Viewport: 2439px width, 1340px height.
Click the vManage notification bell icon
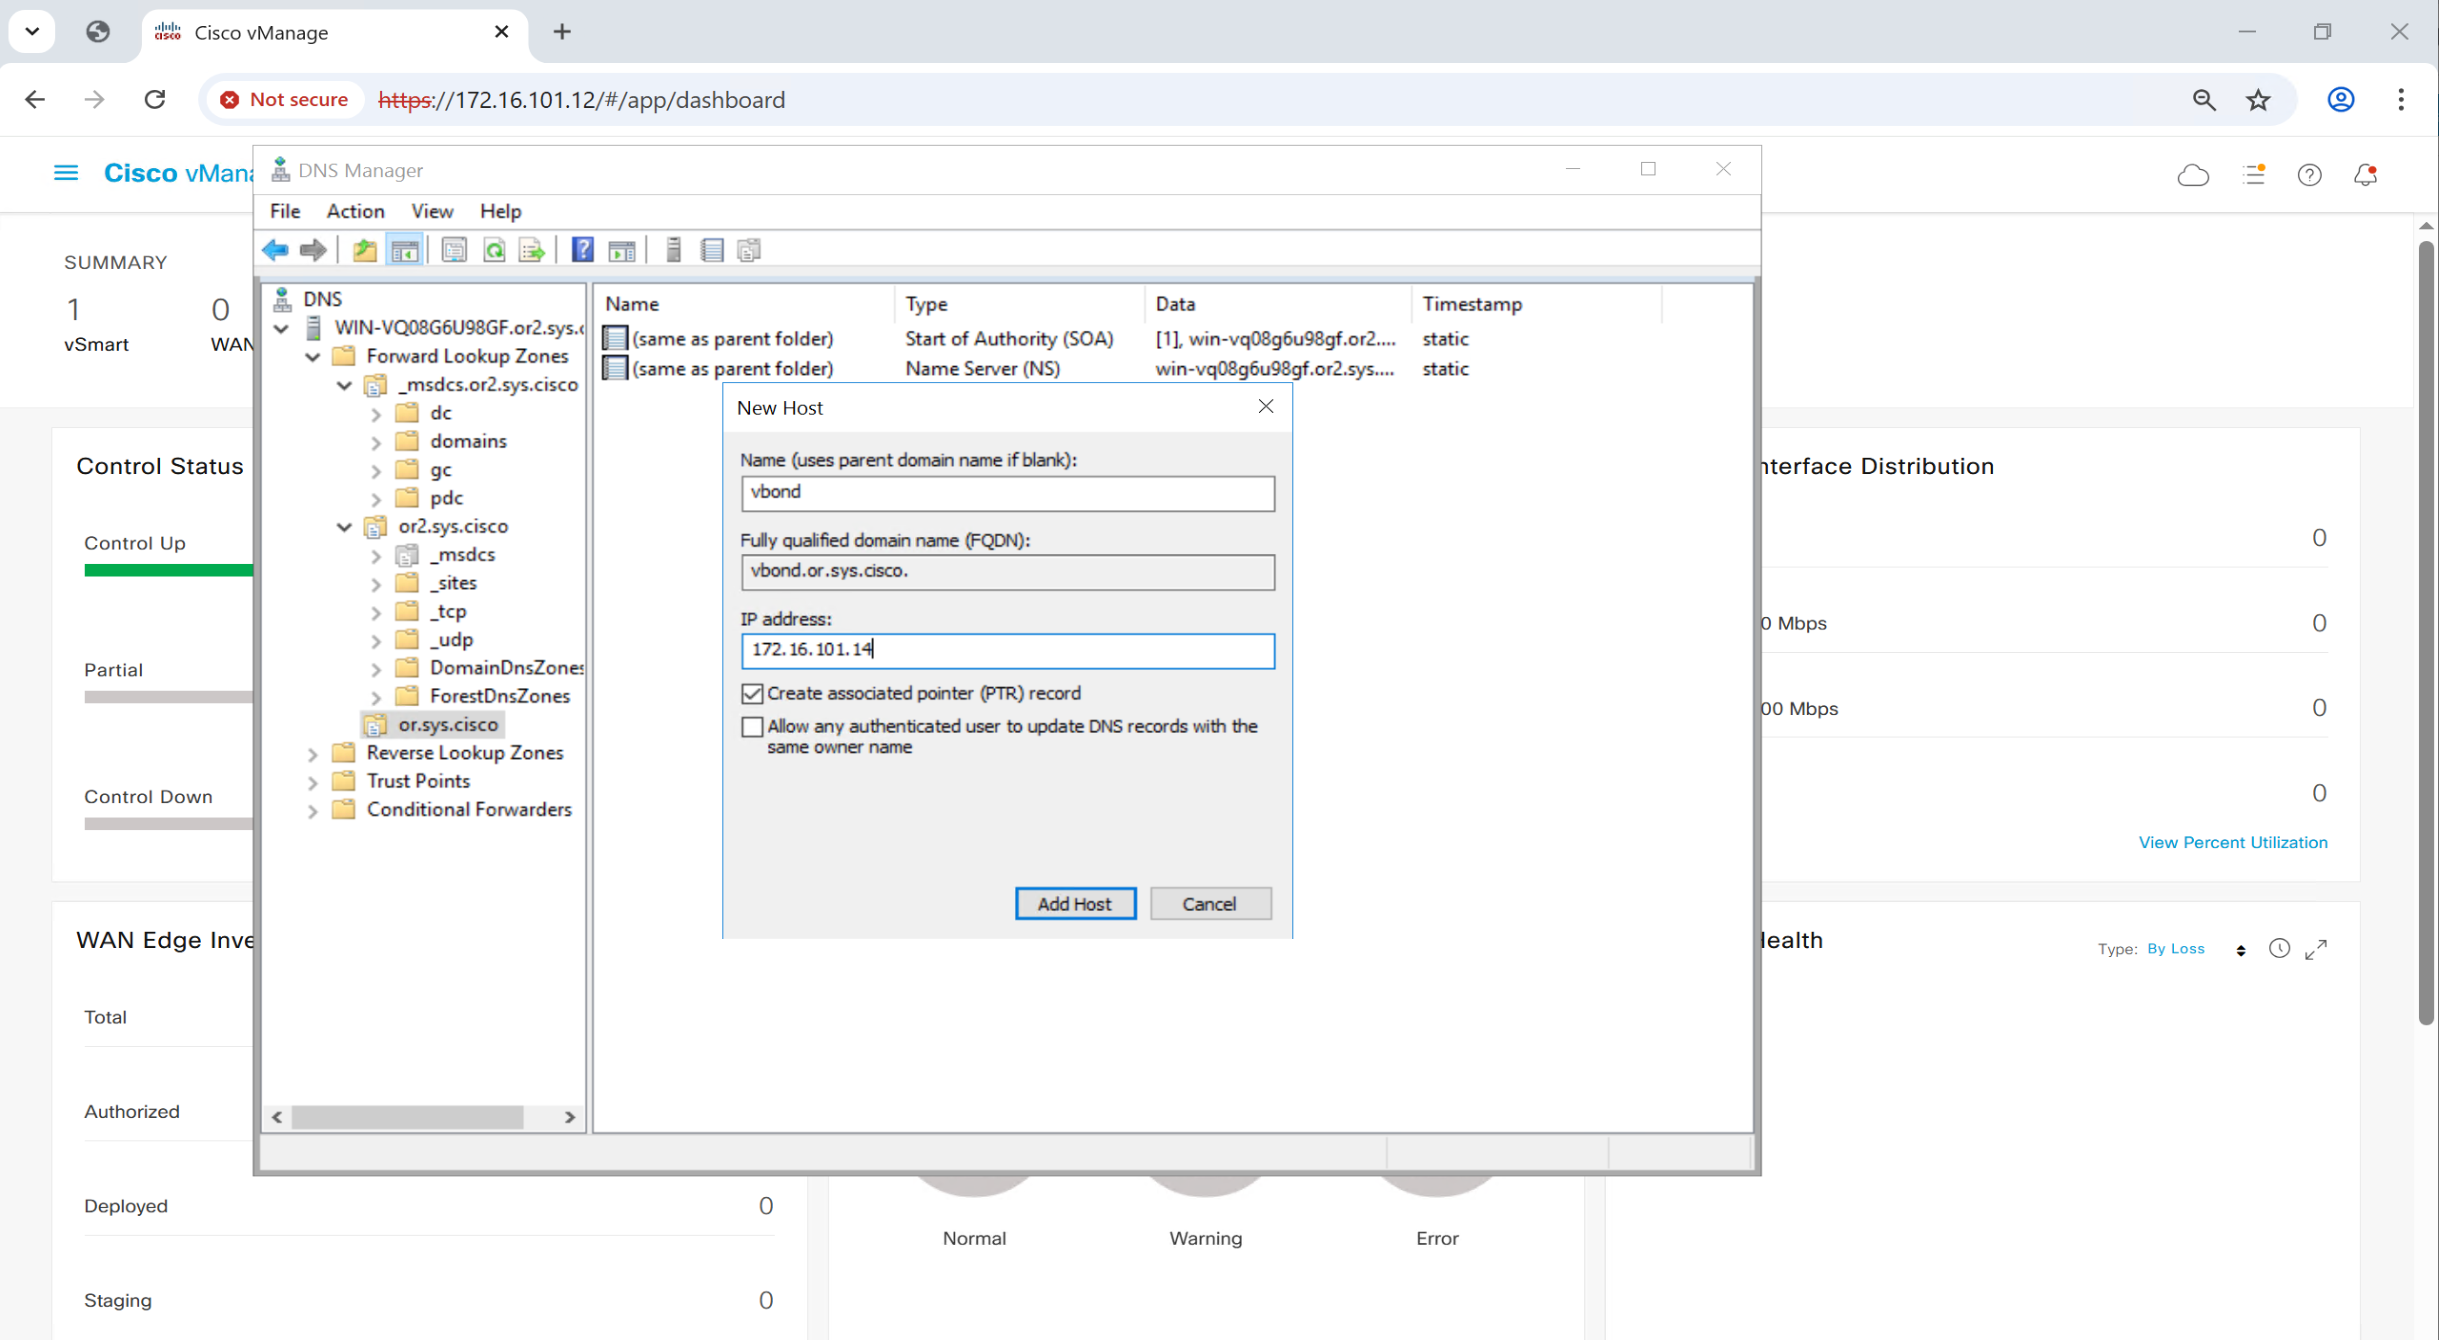click(2365, 175)
